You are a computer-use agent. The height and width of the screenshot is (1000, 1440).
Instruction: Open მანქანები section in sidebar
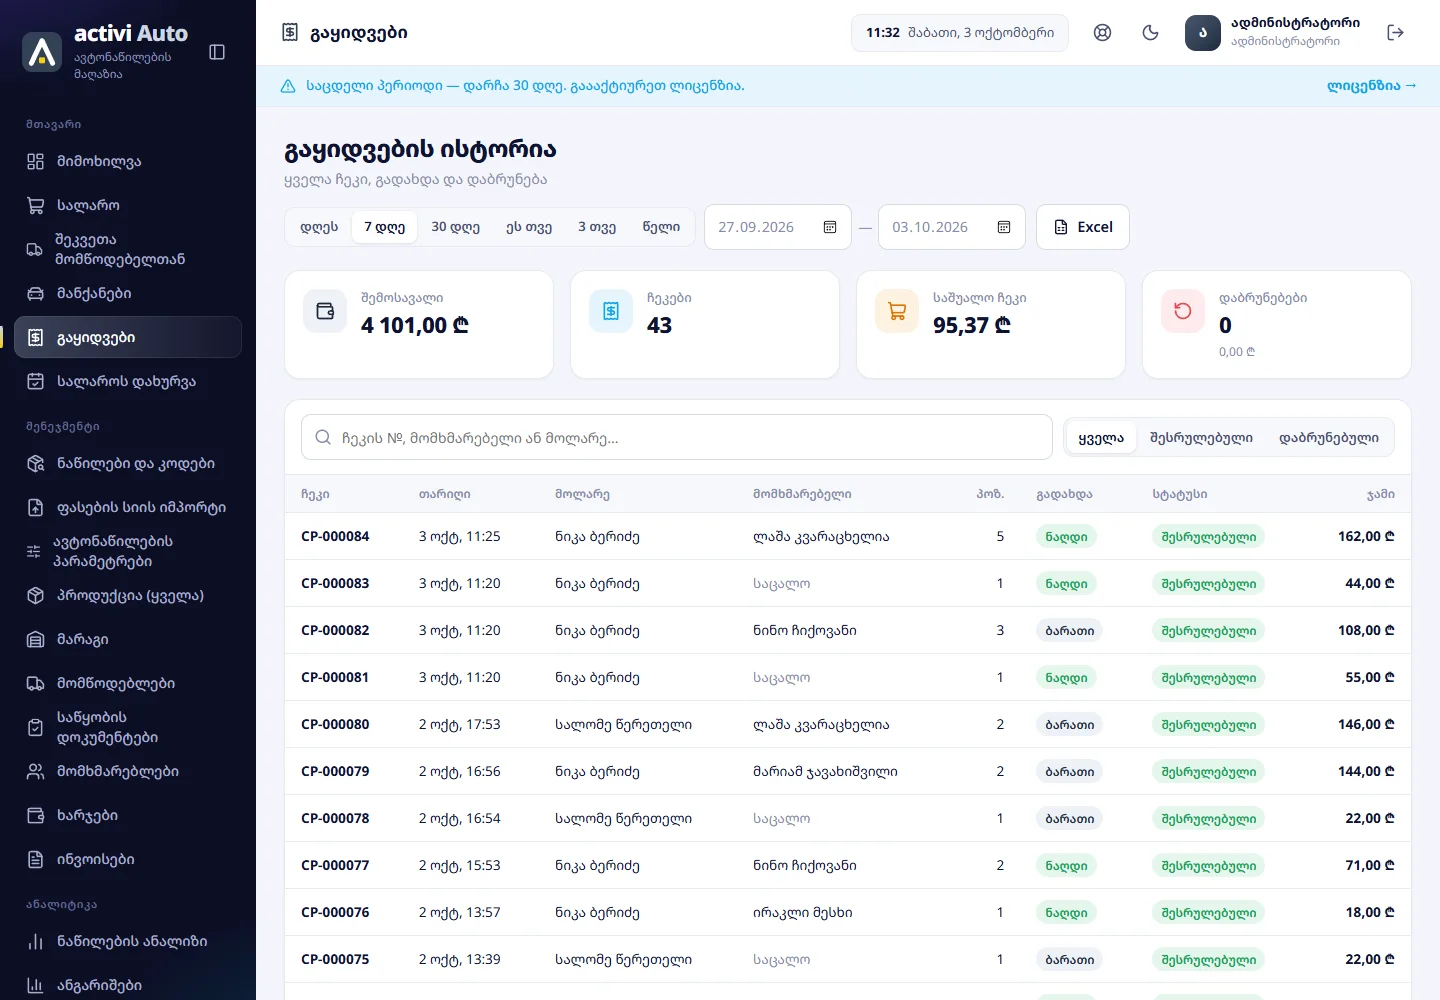click(128, 293)
